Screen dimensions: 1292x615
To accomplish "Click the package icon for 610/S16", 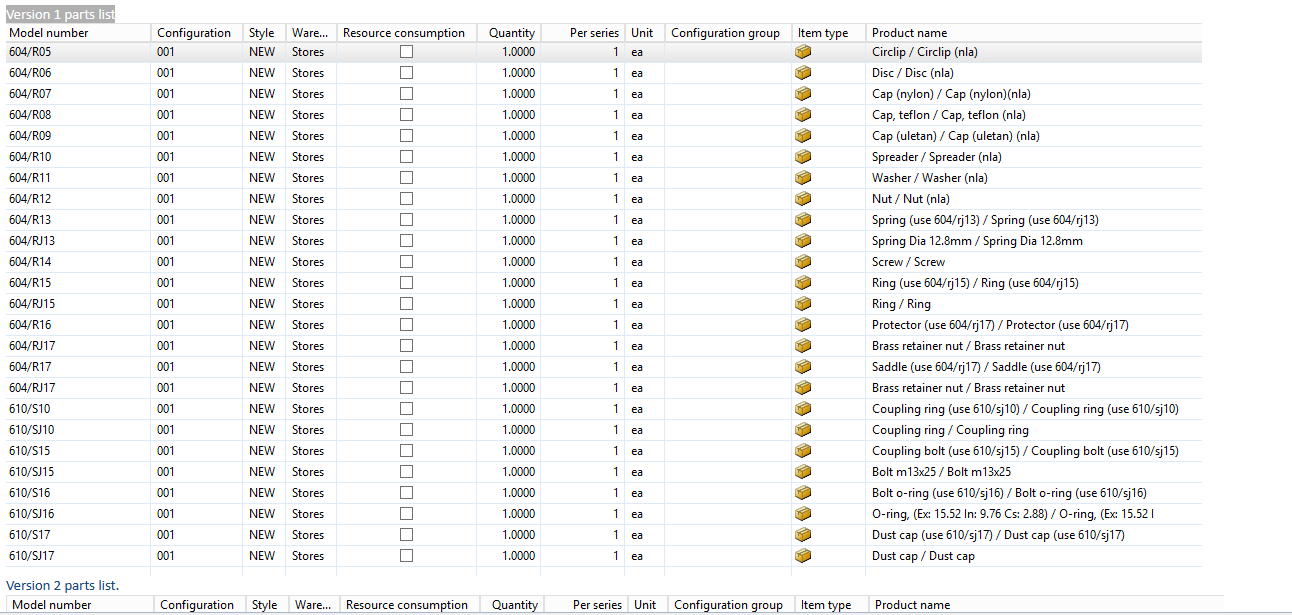I will pyautogui.click(x=803, y=492).
